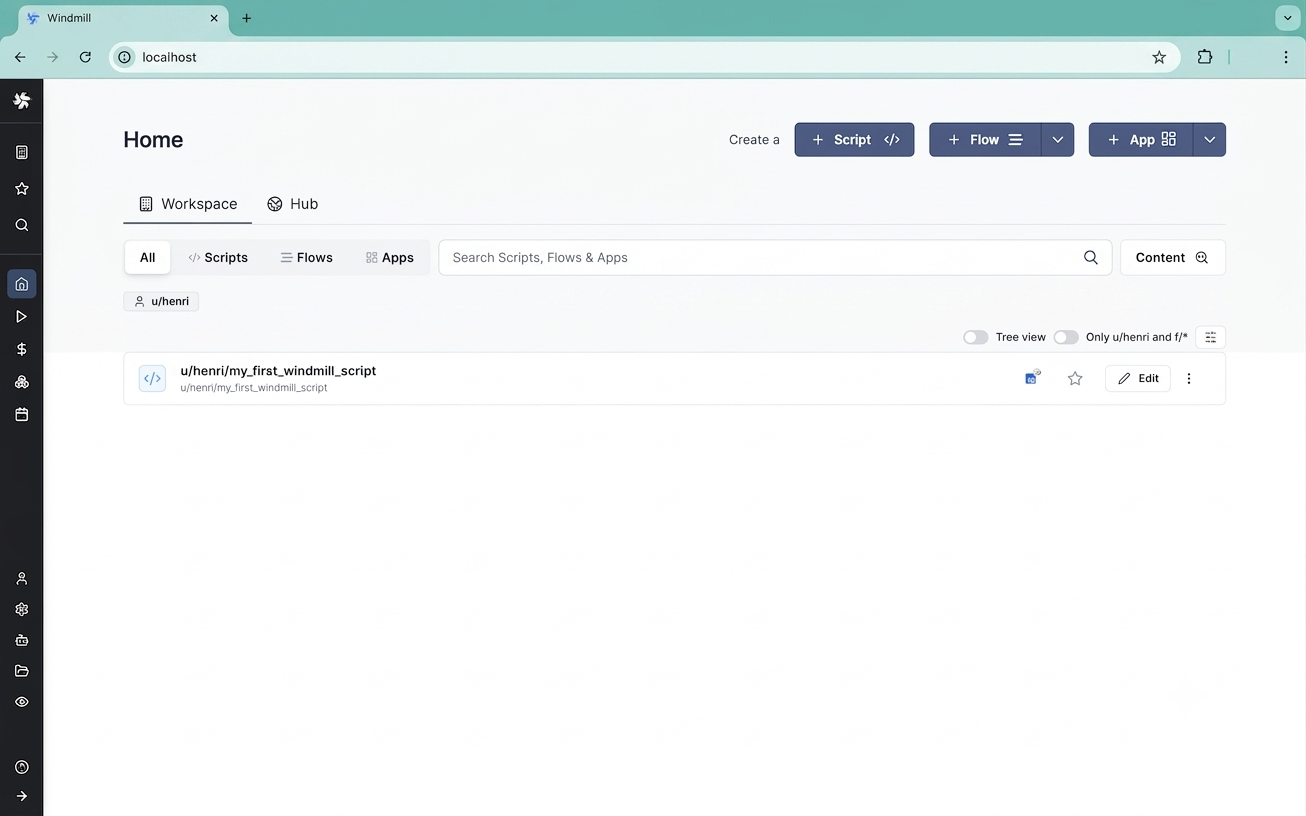Switch to the Hub tab
1306x816 pixels.
pyautogui.click(x=292, y=204)
